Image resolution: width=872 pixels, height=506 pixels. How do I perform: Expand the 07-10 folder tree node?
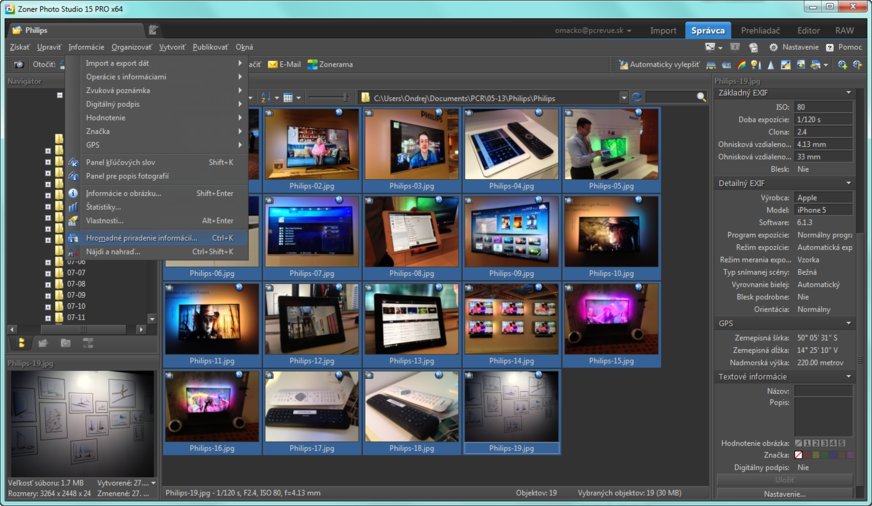click(x=47, y=306)
